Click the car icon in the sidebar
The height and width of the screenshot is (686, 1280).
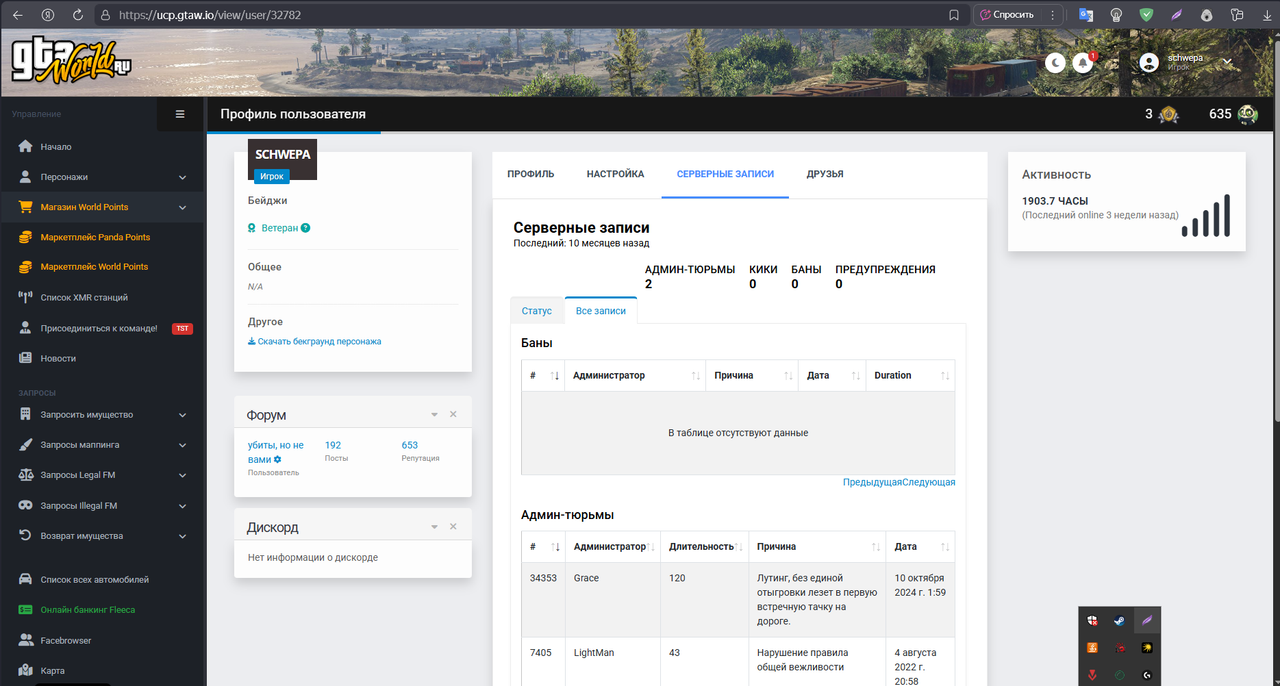(26, 579)
